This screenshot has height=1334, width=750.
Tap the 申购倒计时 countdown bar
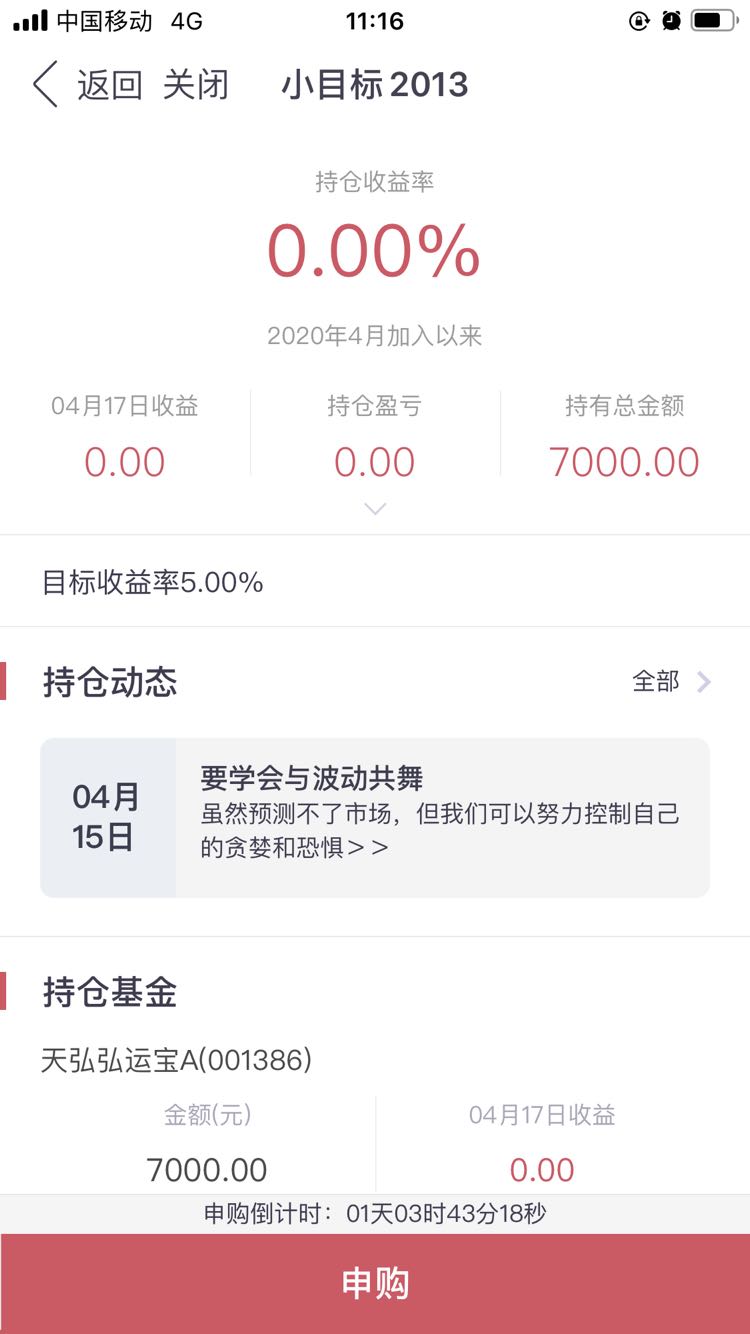(375, 1214)
